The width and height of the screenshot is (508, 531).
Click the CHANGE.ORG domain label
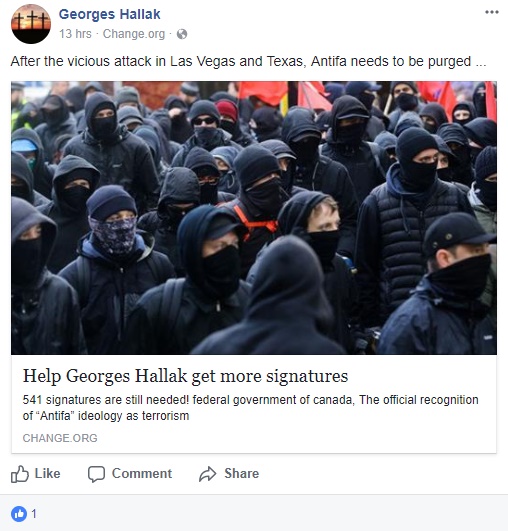pos(60,438)
